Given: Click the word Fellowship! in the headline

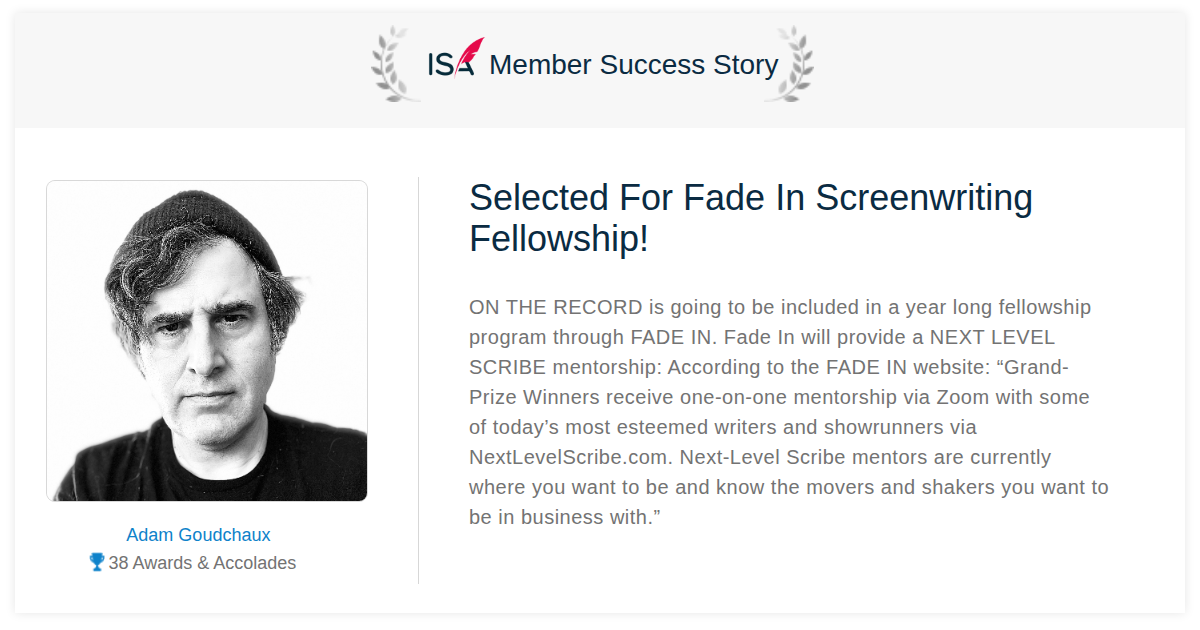Looking at the screenshot, I should pos(559,239).
